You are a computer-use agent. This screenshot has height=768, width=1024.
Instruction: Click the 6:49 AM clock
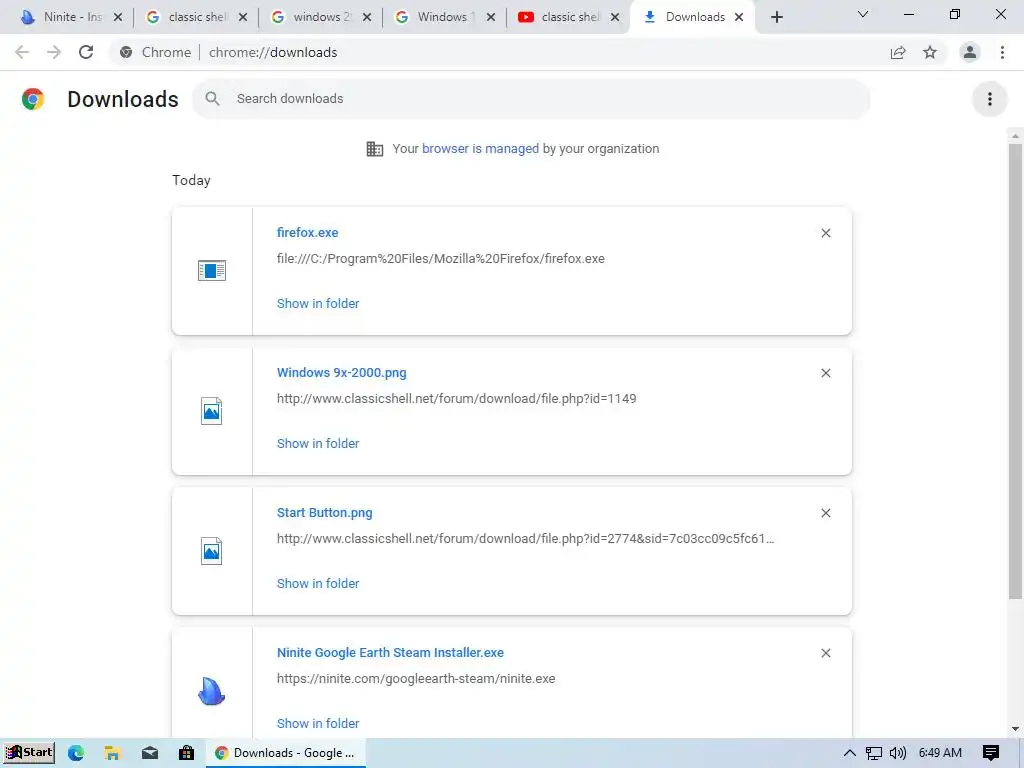point(940,753)
